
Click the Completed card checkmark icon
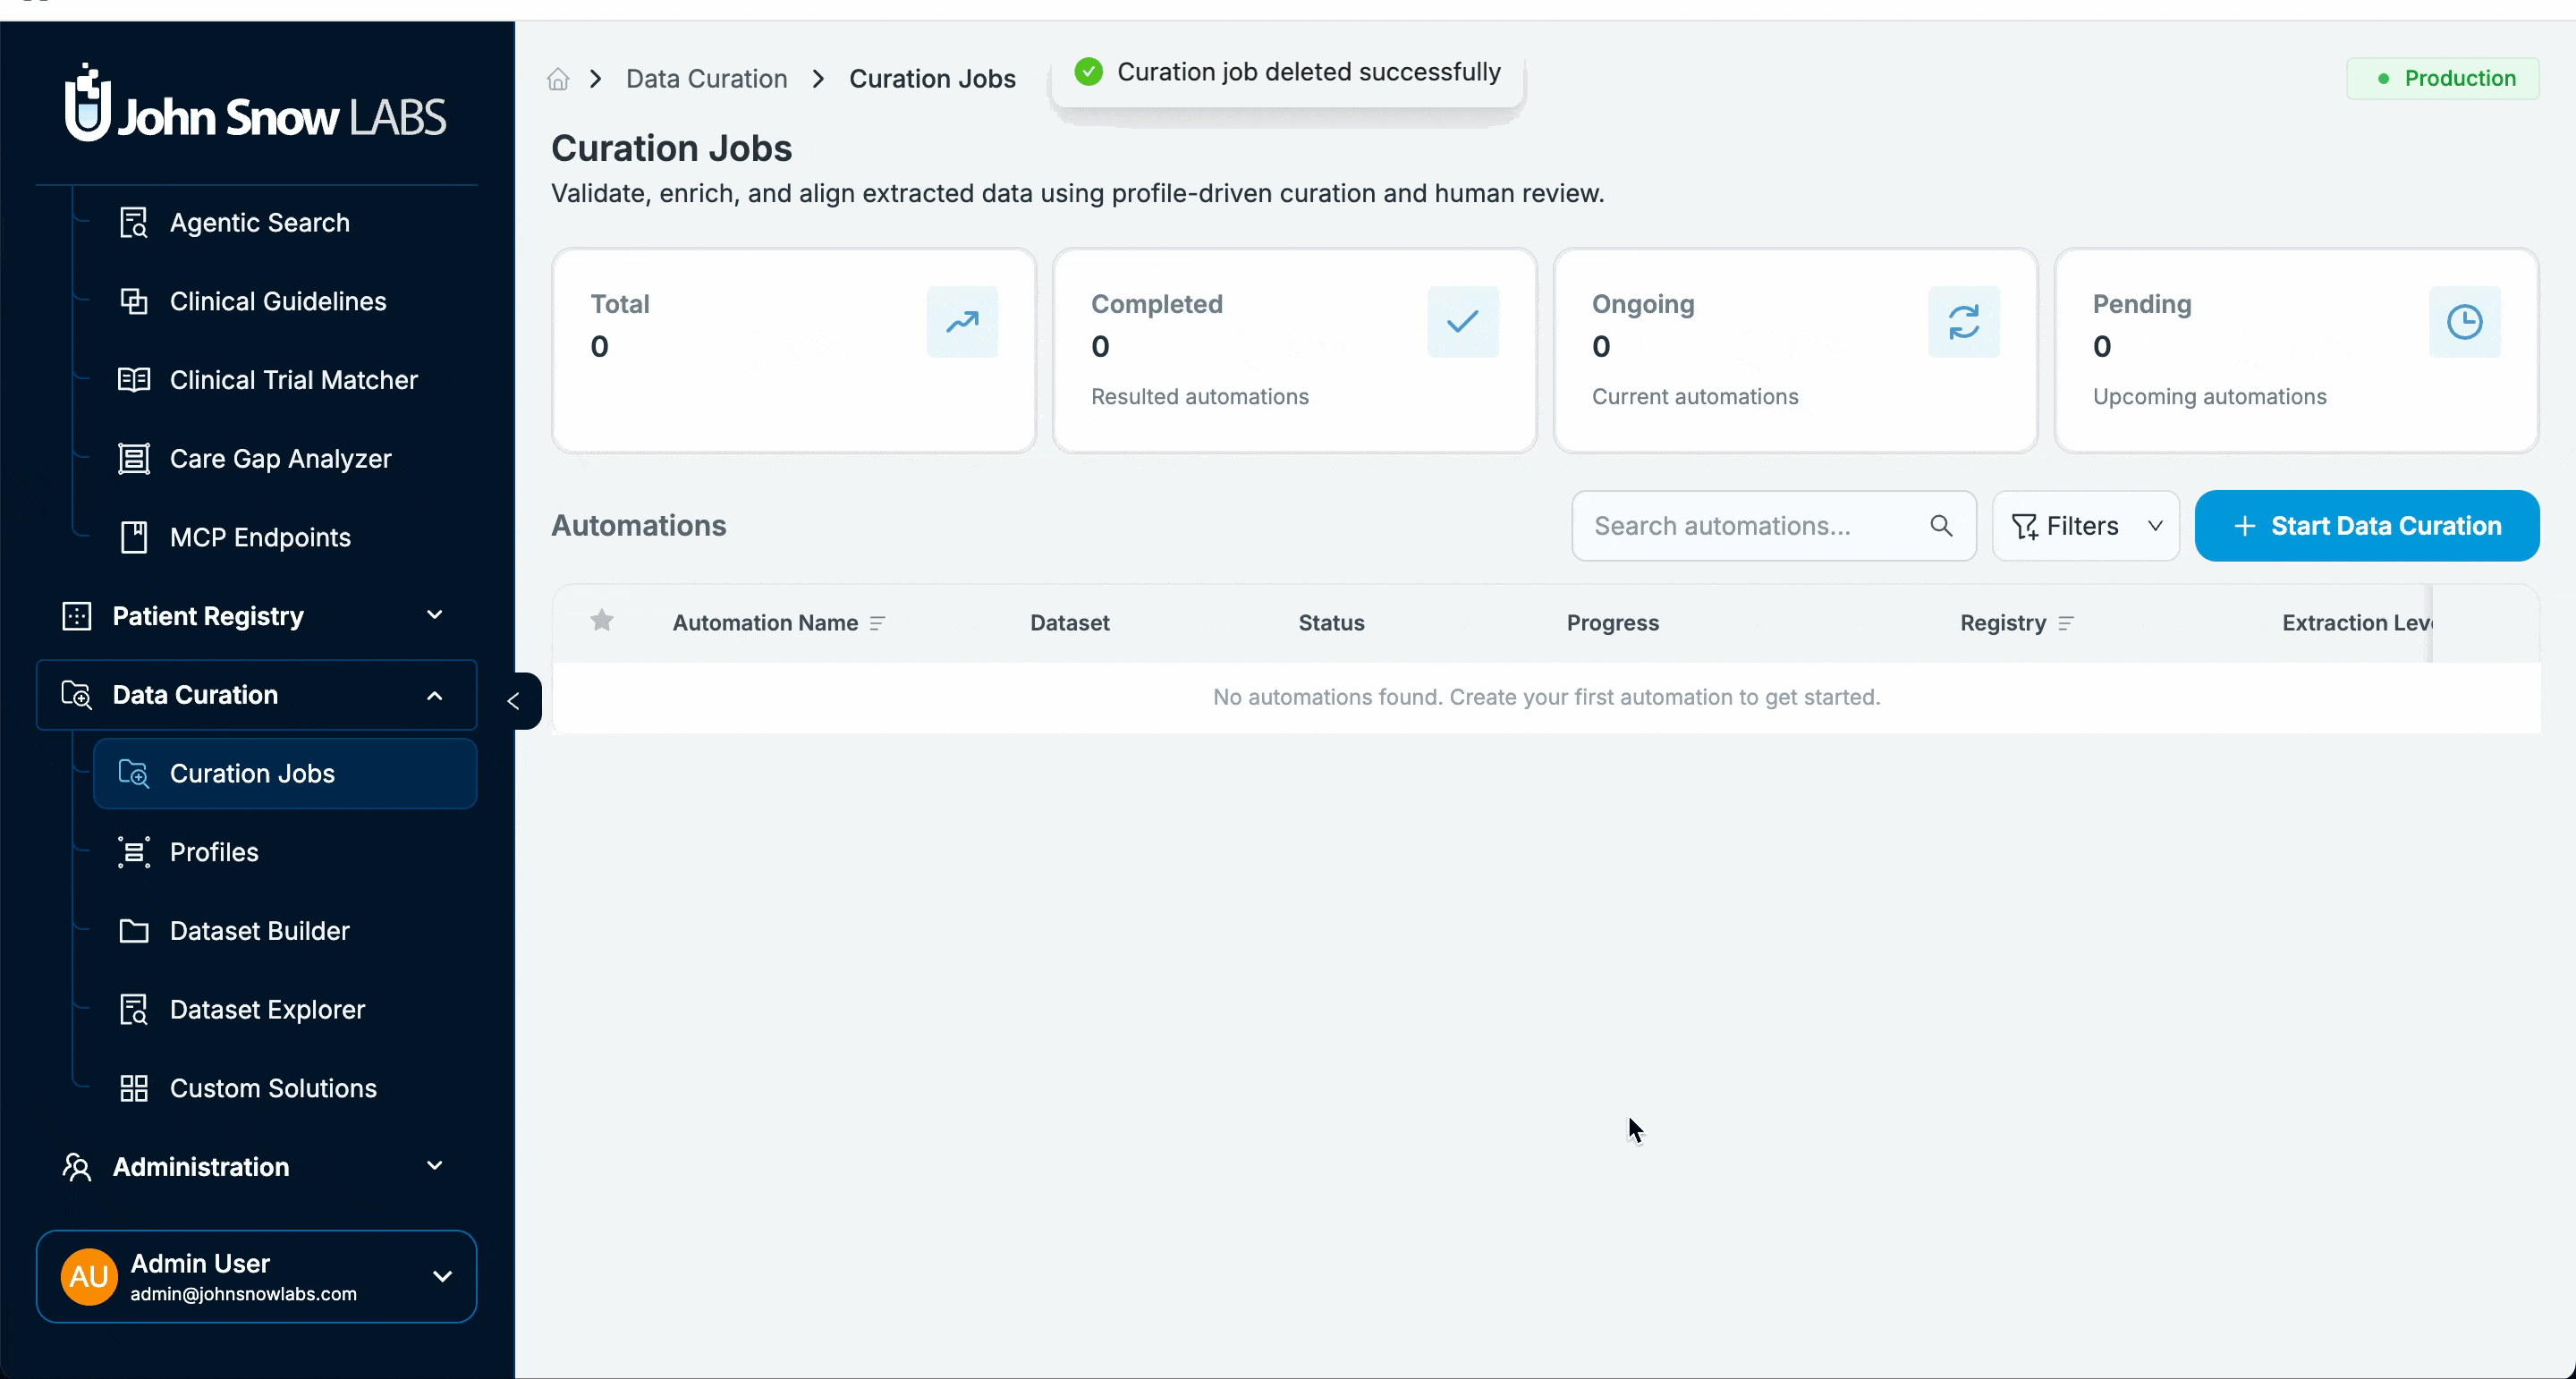1463,322
